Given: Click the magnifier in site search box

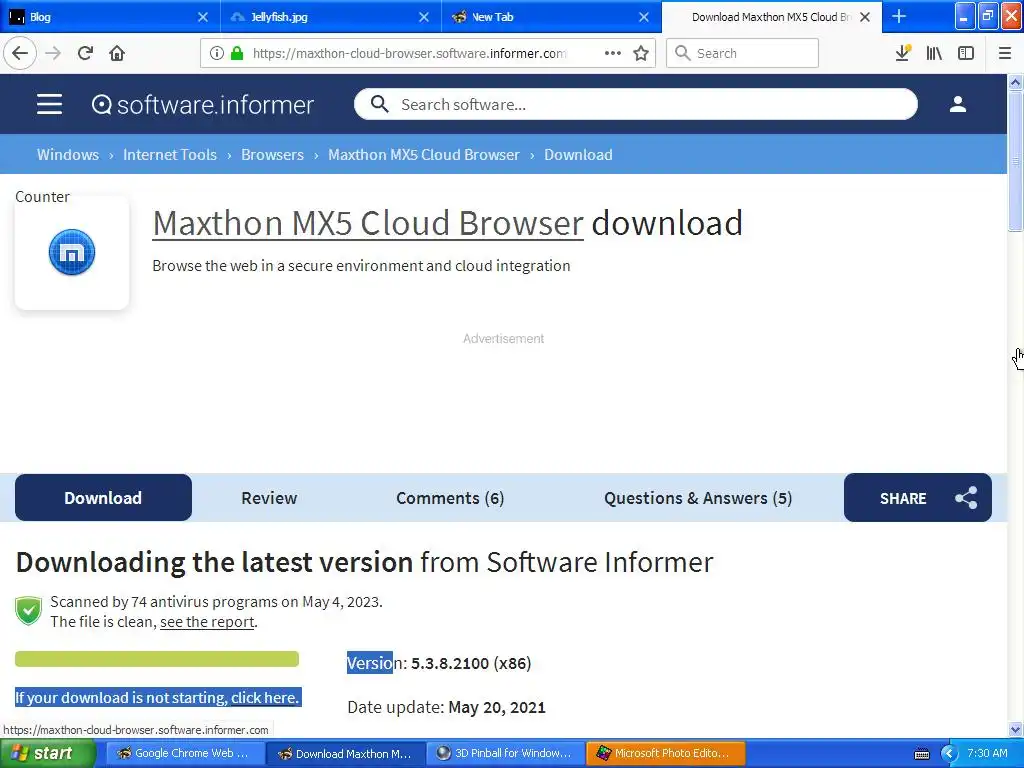Looking at the screenshot, I should [x=379, y=104].
